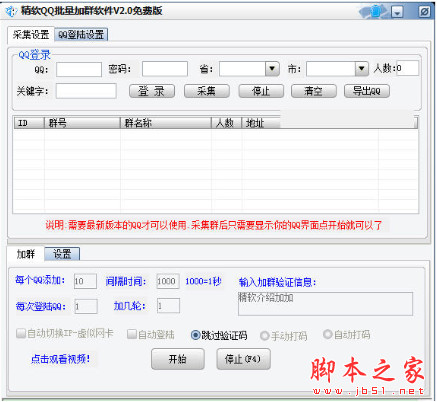
Task: Minimize window with the down-arrow button
Action: click(x=397, y=12)
